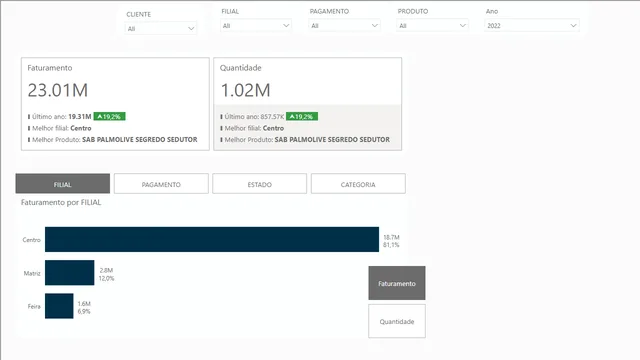Click the Feira axis label
640x360 pixels.
34,307
